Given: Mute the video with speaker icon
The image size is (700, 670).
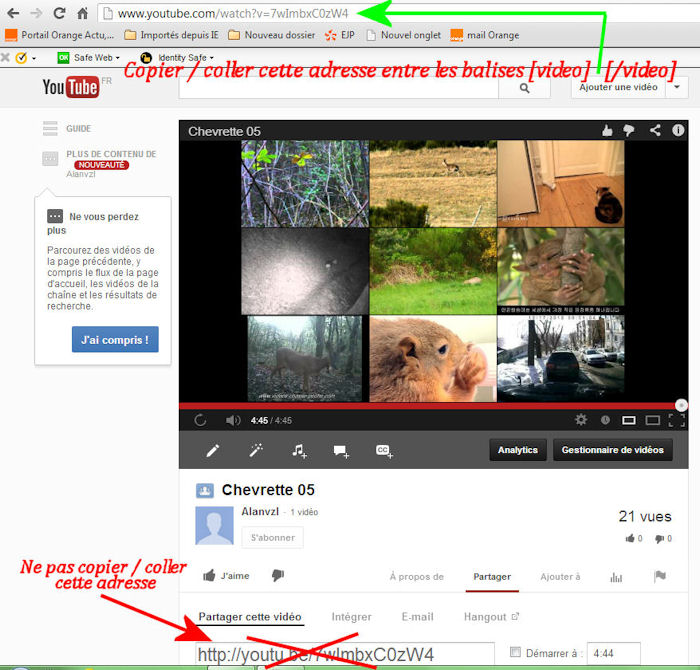Looking at the screenshot, I should (232, 420).
